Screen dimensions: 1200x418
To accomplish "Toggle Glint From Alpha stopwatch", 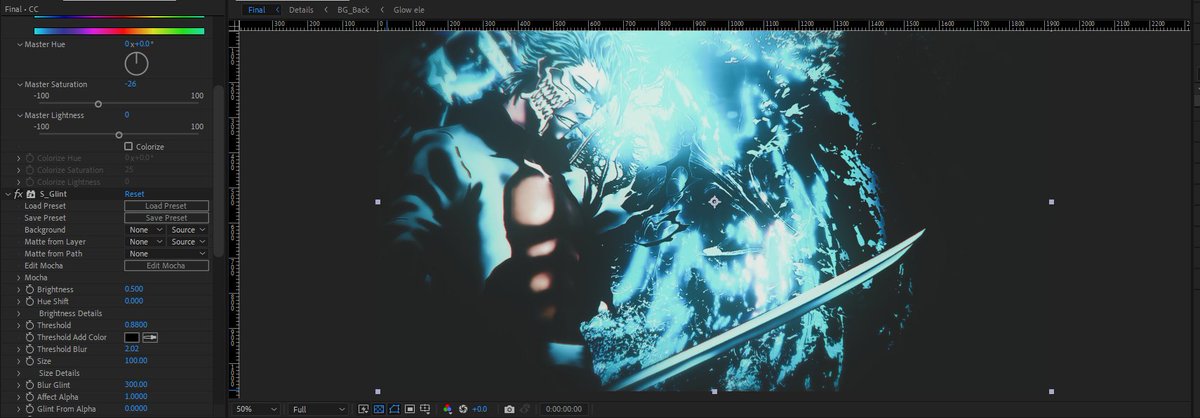I will [x=30, y=409].
